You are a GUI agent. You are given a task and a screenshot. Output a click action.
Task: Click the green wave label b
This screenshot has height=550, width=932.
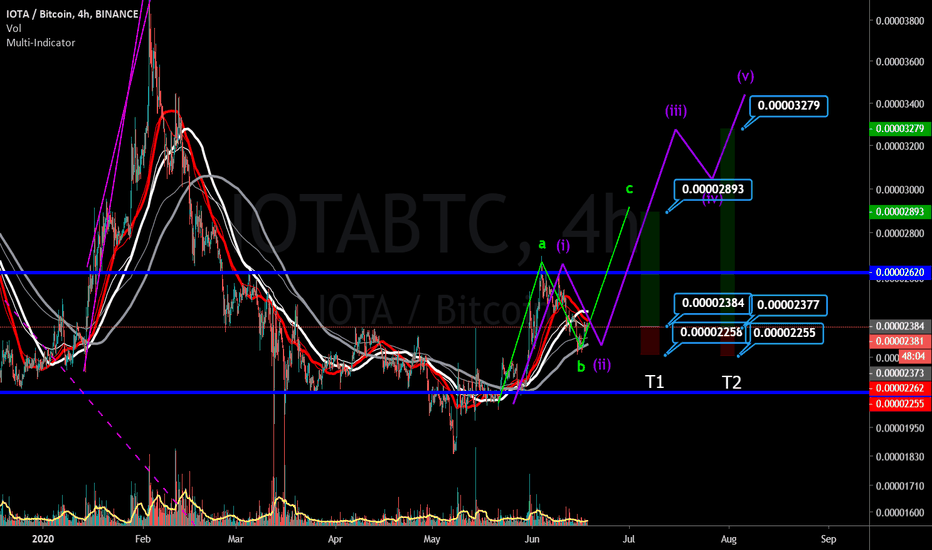[581, 366]
